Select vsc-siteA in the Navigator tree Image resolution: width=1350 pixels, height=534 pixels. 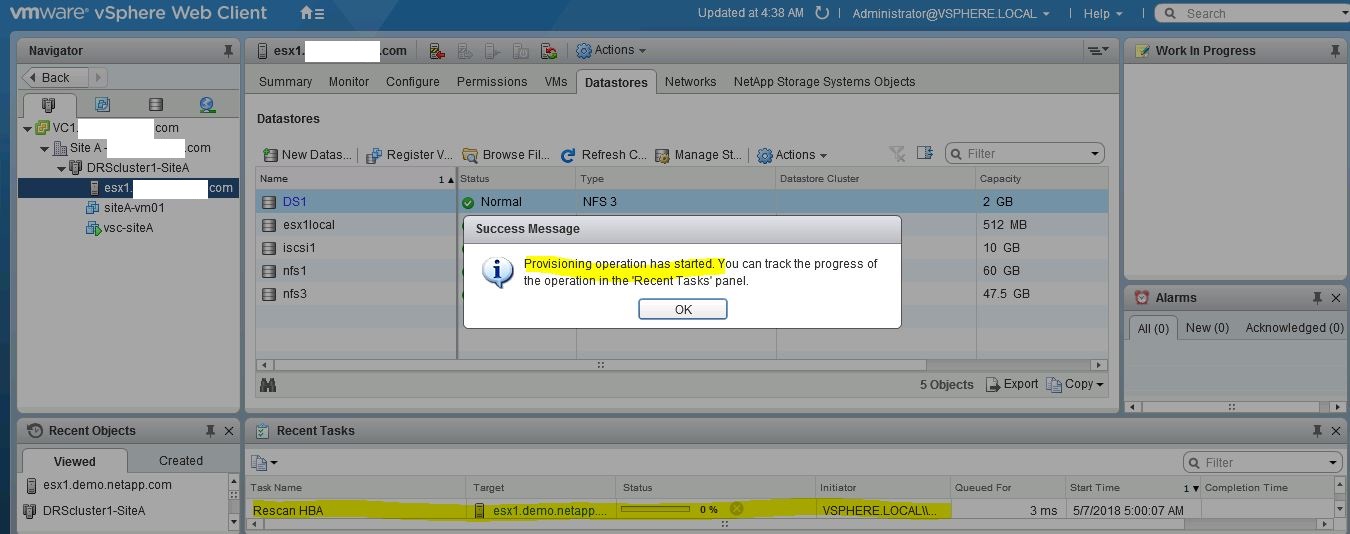[x=128, y=228]
